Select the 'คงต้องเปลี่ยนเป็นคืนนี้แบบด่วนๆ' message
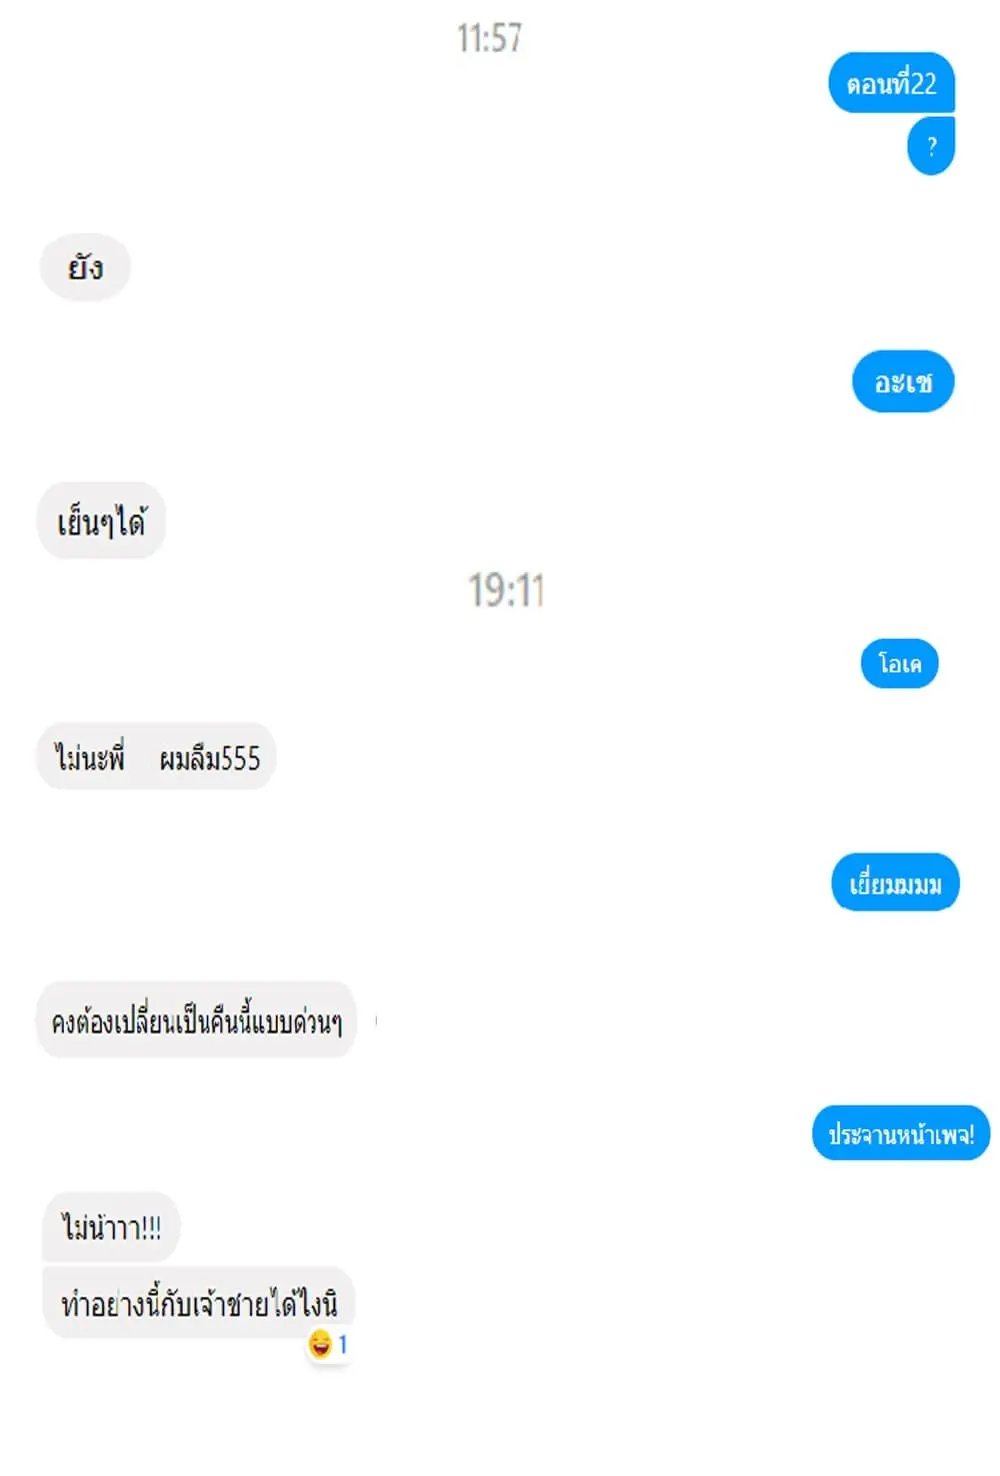Screen dimensions: 1000x1476 pos(196,1020)
